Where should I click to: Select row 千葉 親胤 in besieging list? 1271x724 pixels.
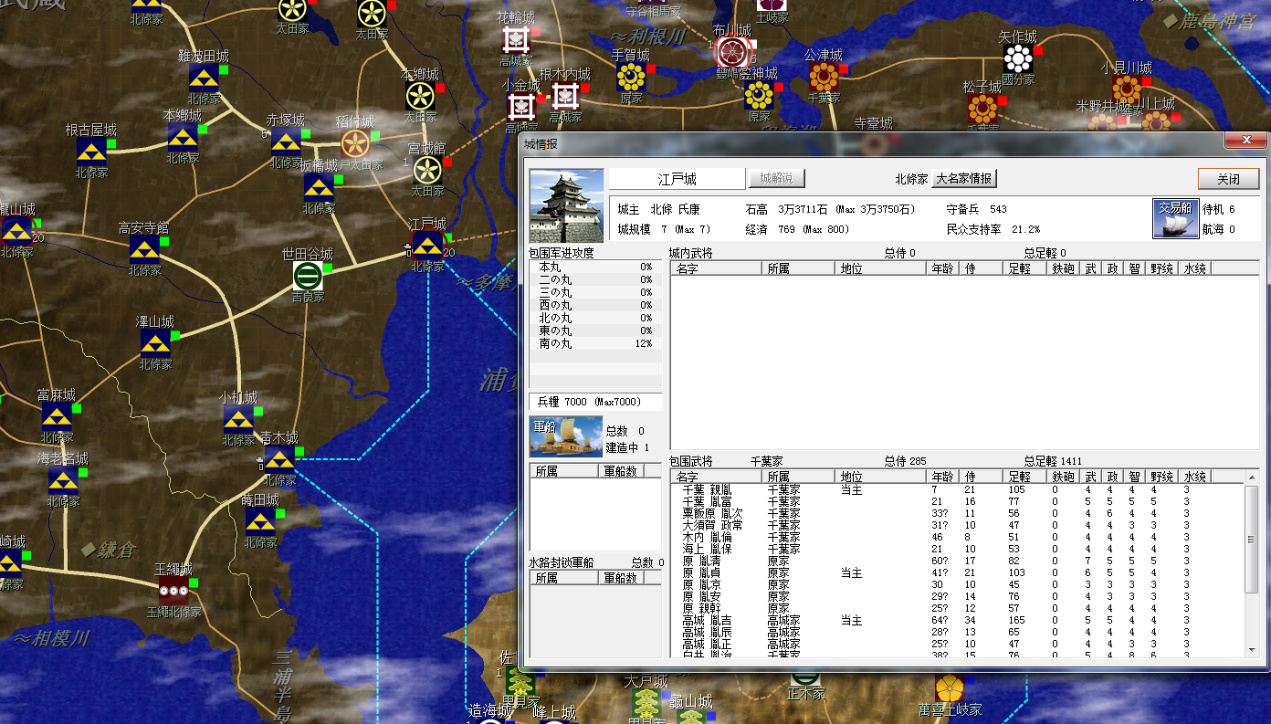point(956,490)
